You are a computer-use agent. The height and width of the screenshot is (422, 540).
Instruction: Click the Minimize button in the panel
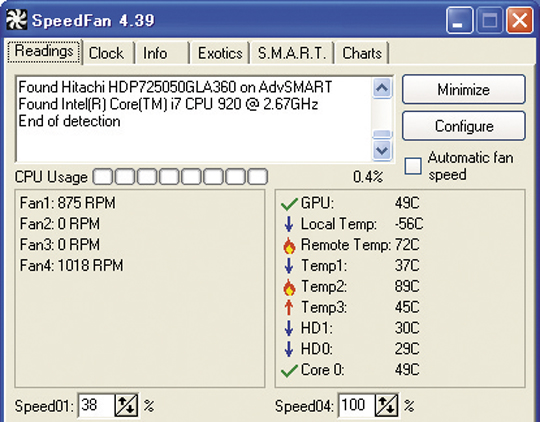click(x=464, y=90)
